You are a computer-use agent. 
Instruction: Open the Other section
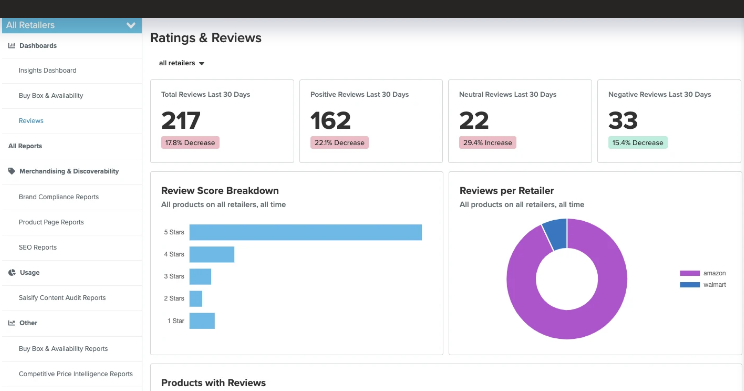(x=28, y=323)
